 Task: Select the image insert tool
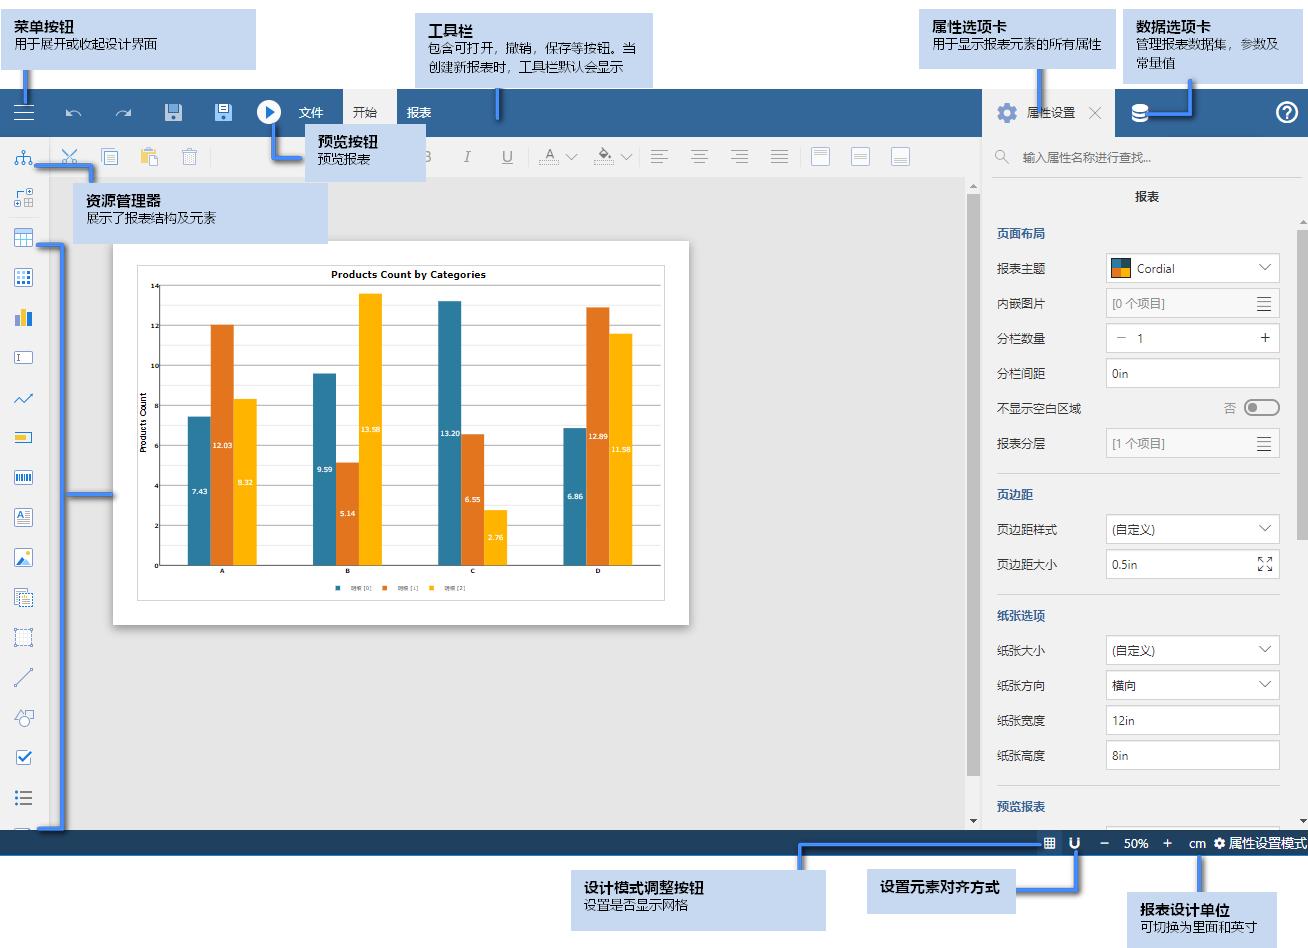coord(23,557)
